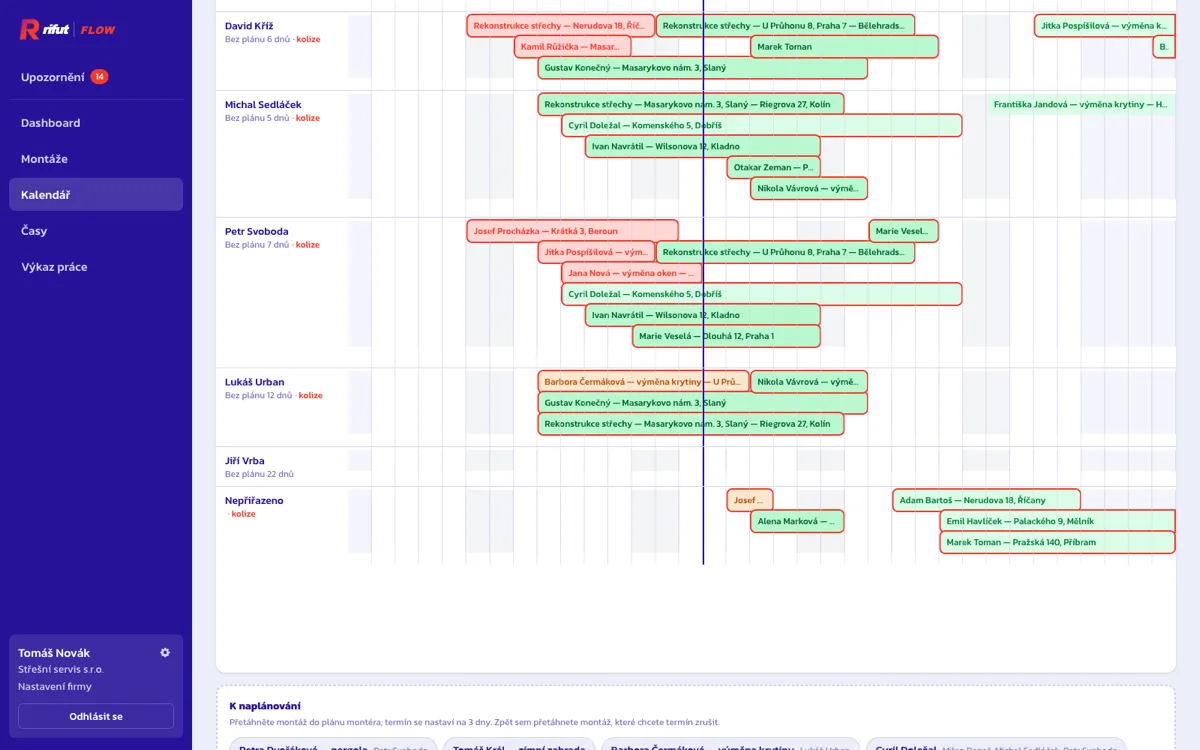
Task: Open Marie Veselá Dlouhá 12, Praha 1 job
Action: coord(726,337)
